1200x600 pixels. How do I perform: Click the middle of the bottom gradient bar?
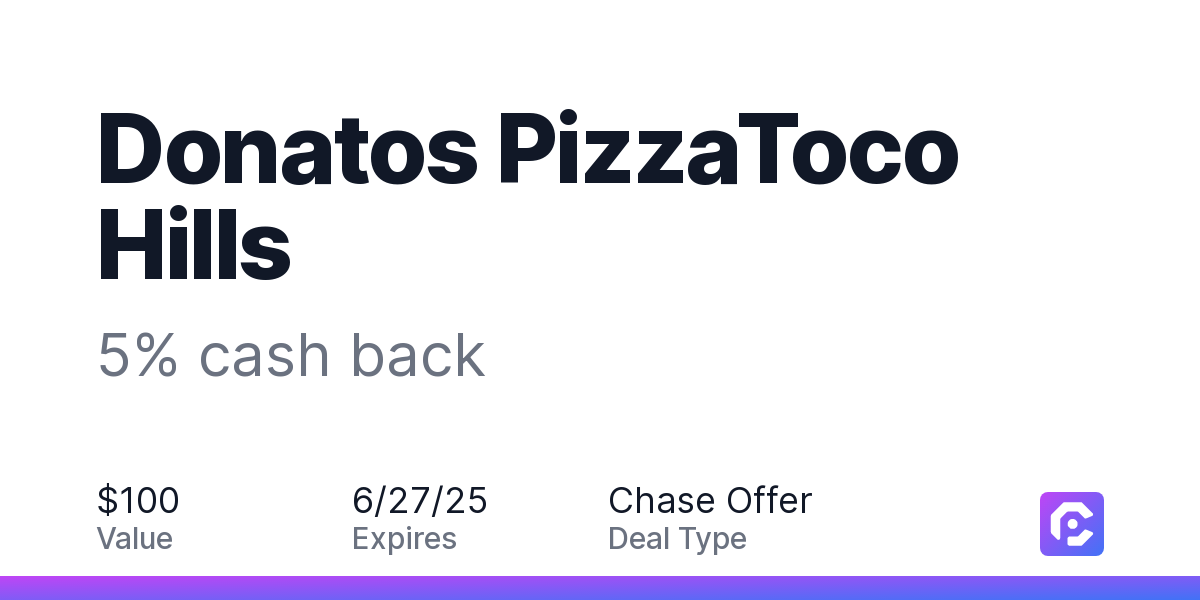600,588
